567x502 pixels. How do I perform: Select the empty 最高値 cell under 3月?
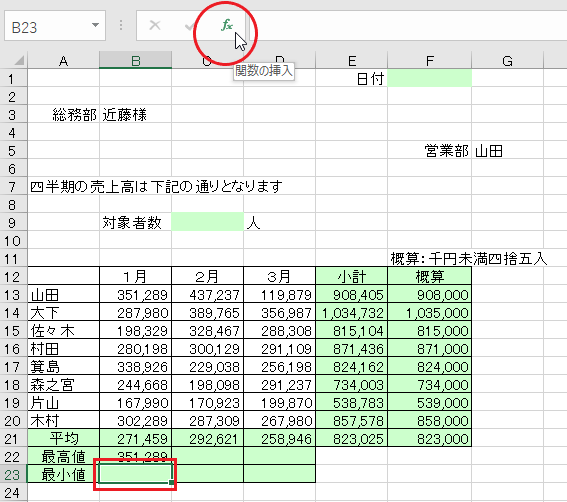click(x=280, y=456)
